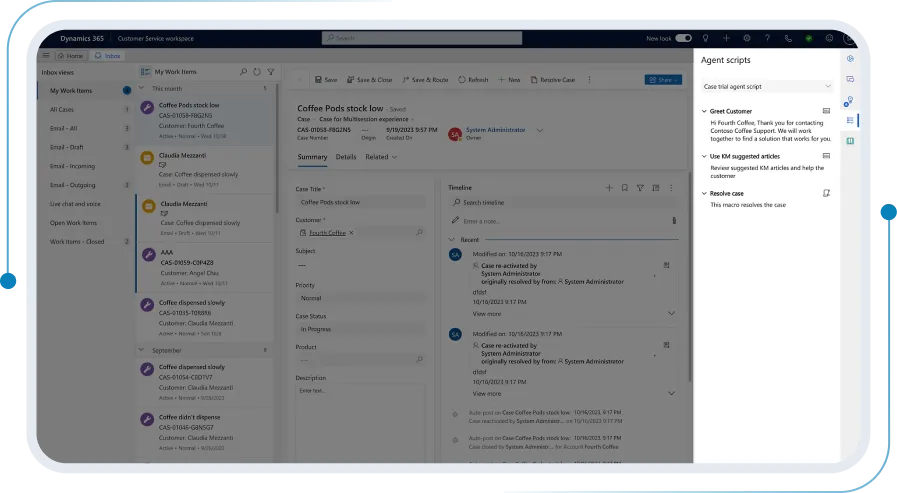897x493 pixels.
Task: Click New in command bar
Action: [x=509, y=79]
